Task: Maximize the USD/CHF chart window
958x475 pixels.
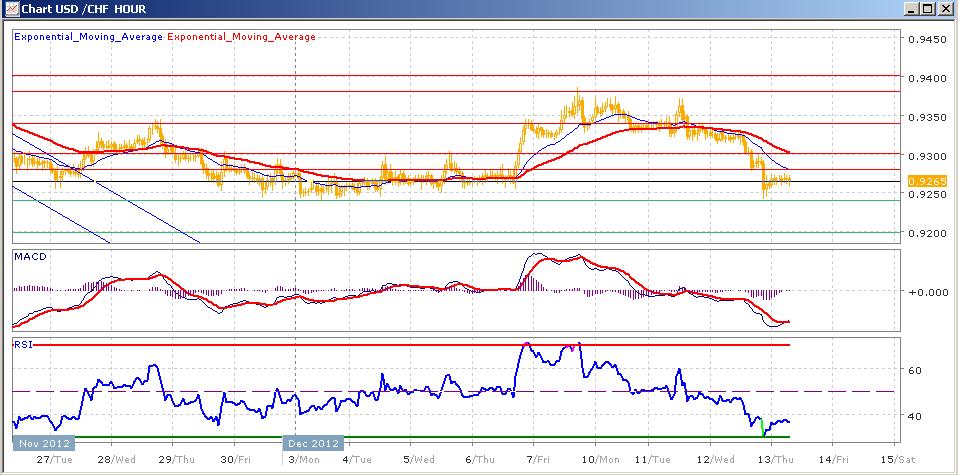Action: tap(928, 10)
